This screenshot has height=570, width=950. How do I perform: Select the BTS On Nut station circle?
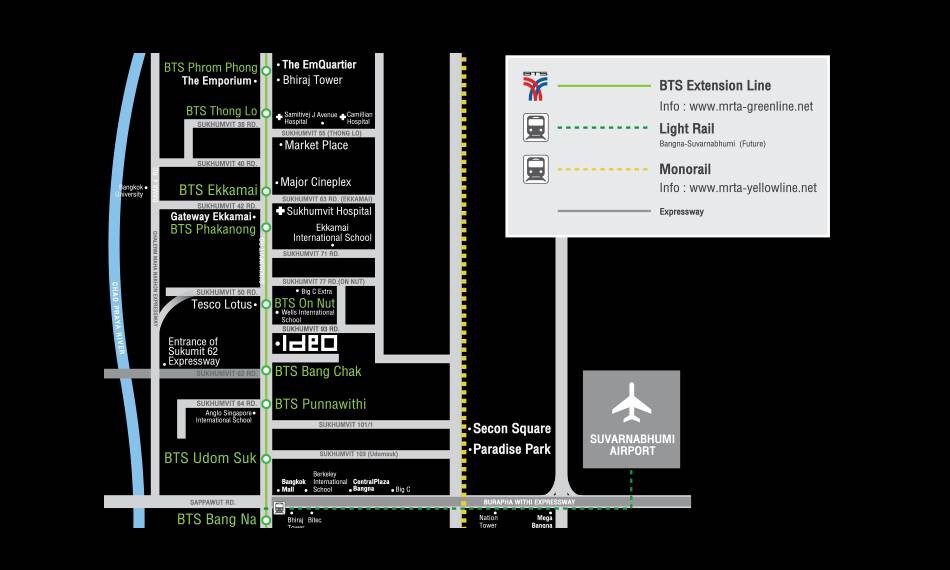pyautogui.click(x=265, y=304)
